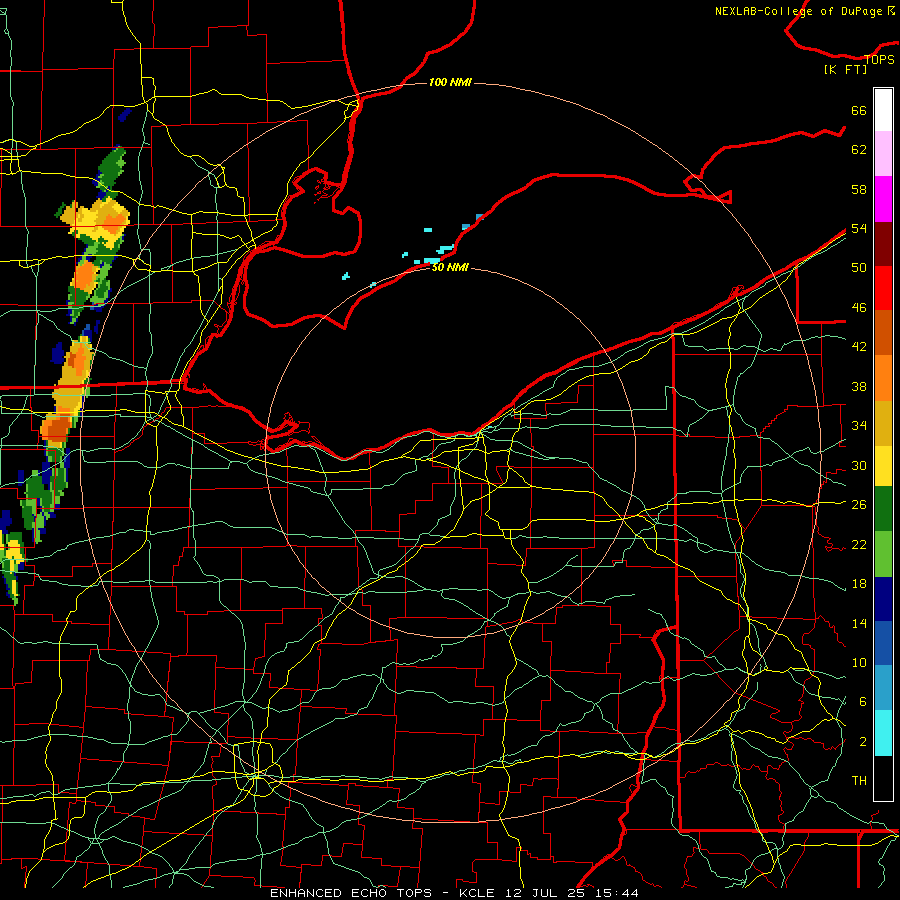900x900 pixels.
Task: Click the burnt orange 46 kft legend swatch
Action: pyautogui.click(x=883, y=333)
